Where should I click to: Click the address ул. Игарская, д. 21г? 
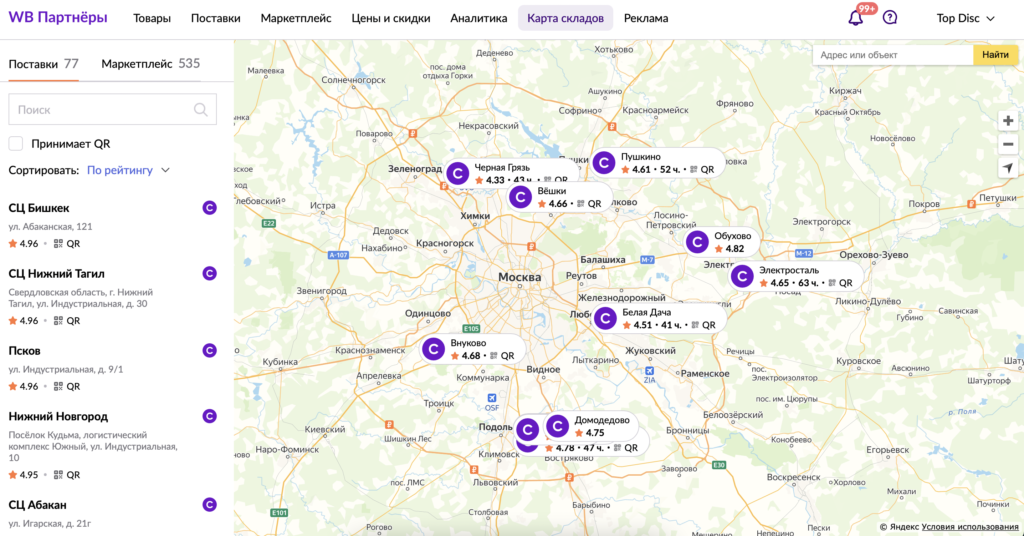click(50, 524)
